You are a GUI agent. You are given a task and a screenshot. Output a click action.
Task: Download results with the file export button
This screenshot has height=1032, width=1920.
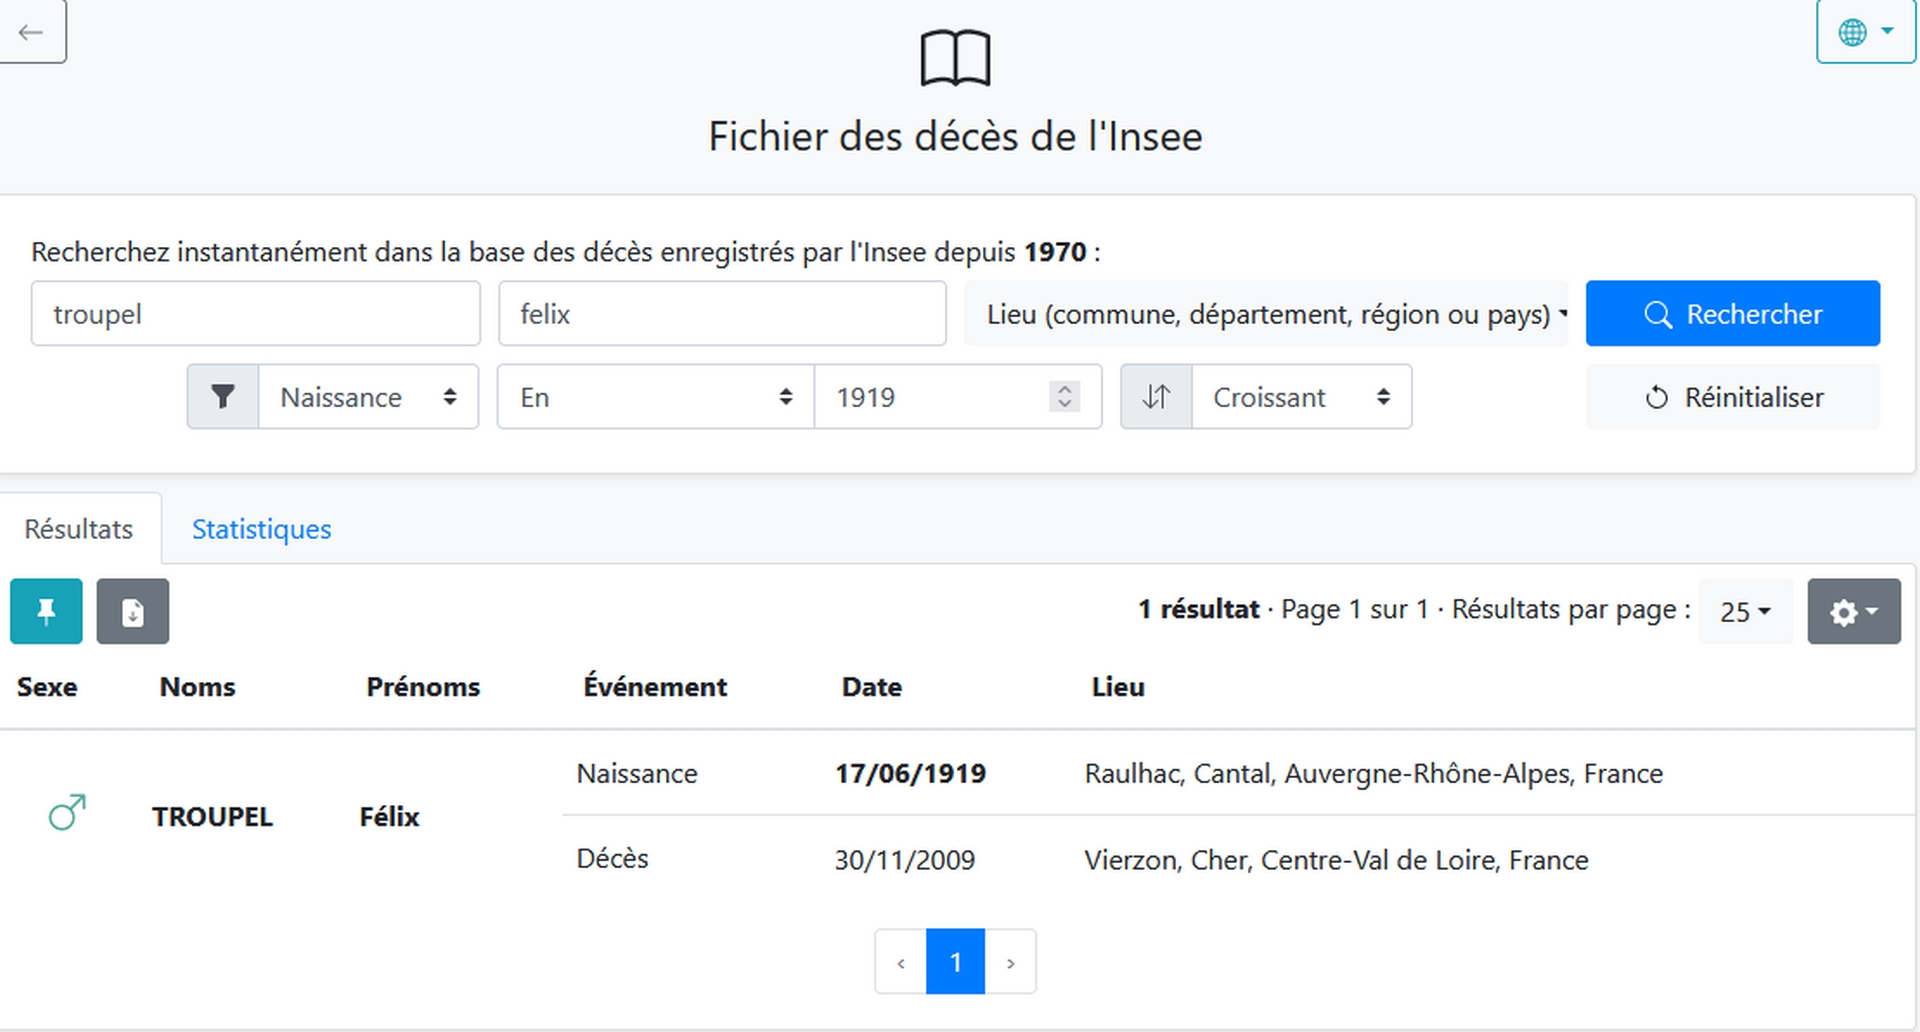(x=132, y=611)
